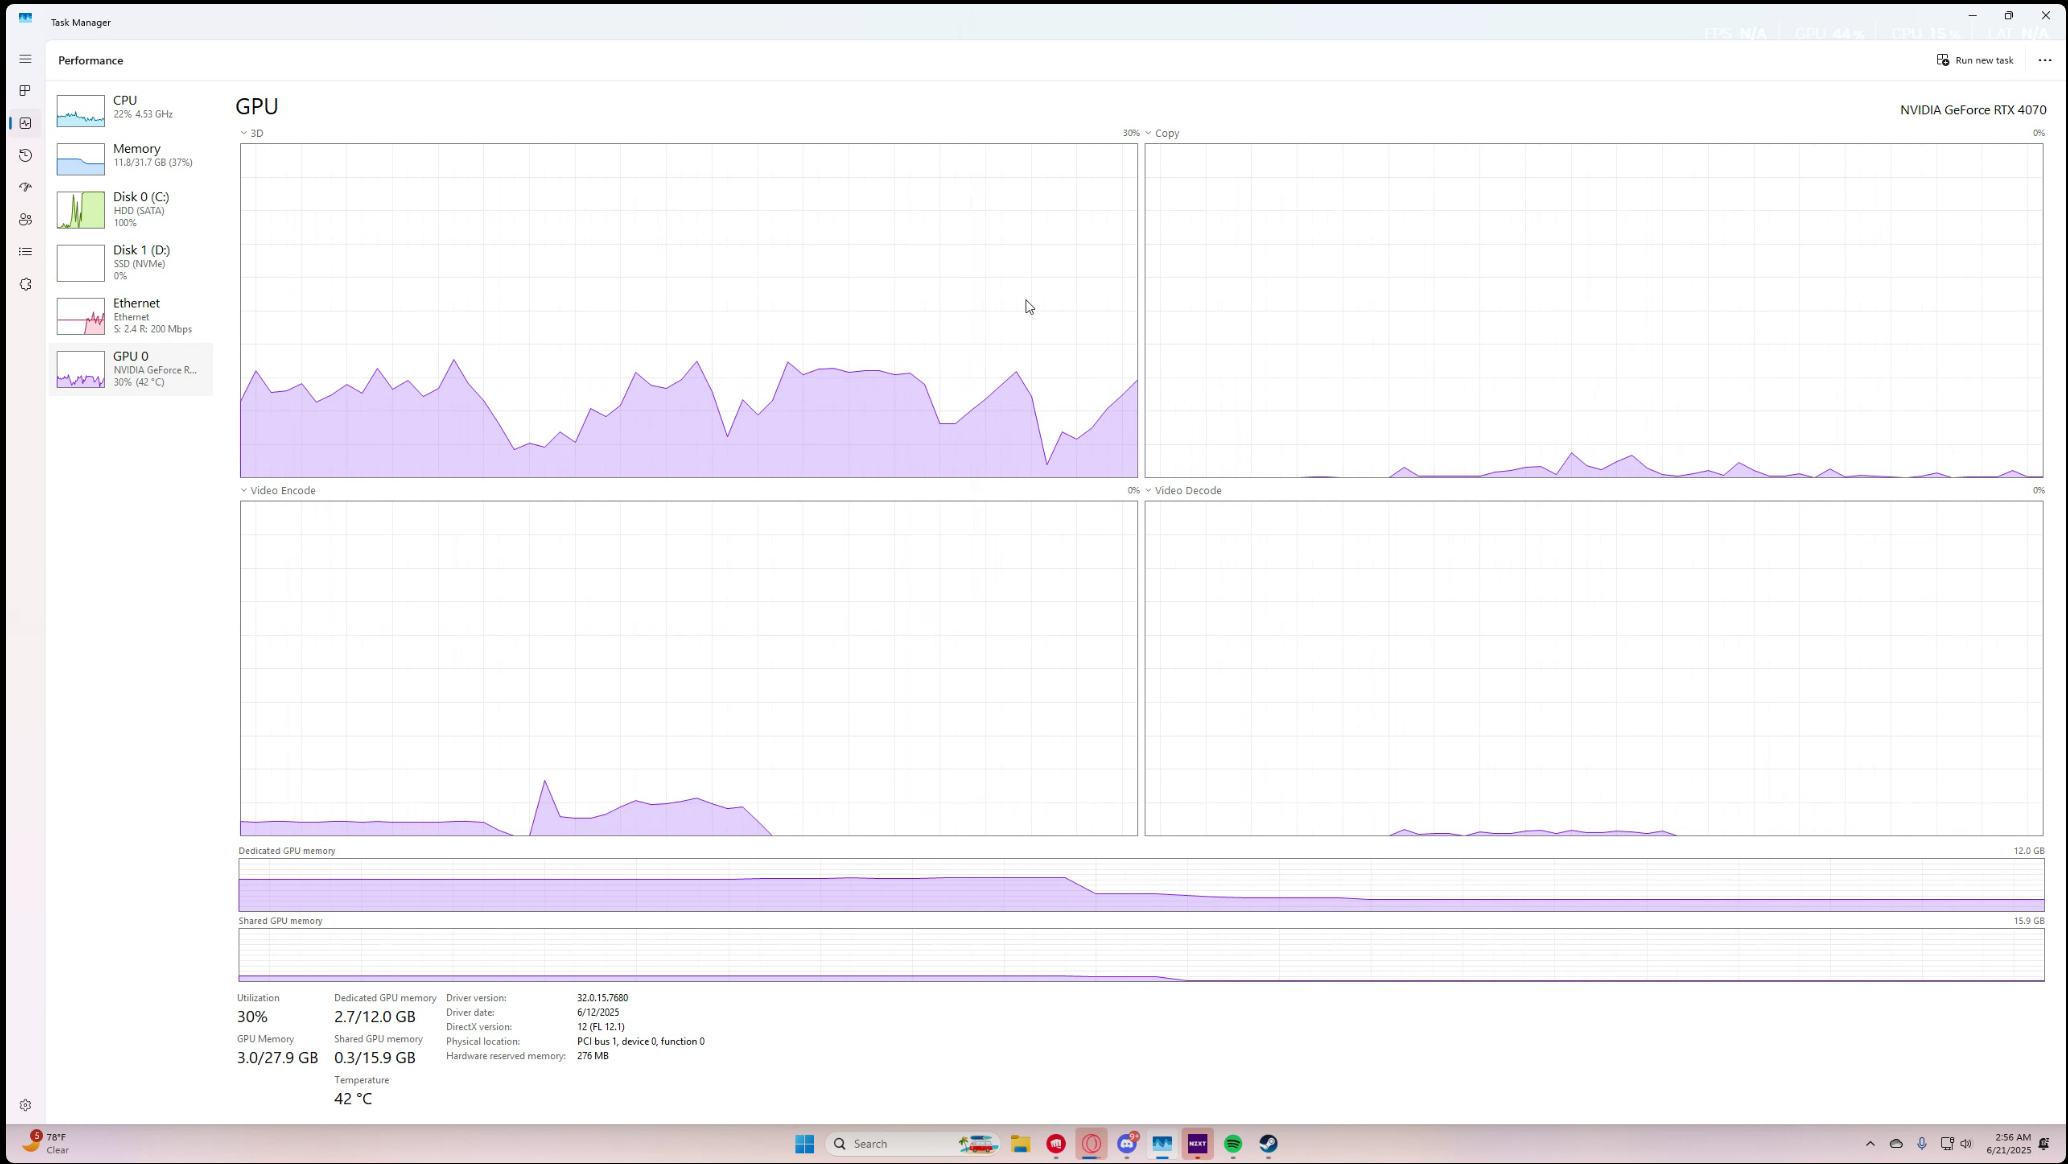
Task: Click the Spotify taskbar icon
Action: (x=1233, y=1144)
